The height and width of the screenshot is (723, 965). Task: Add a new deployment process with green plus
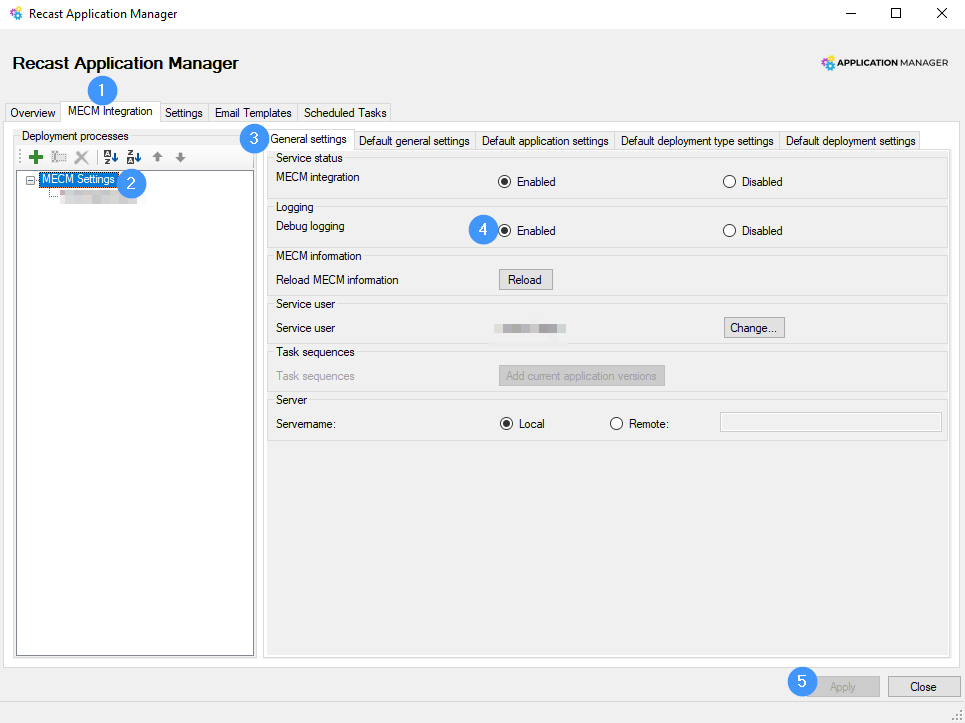coord(36,157)
